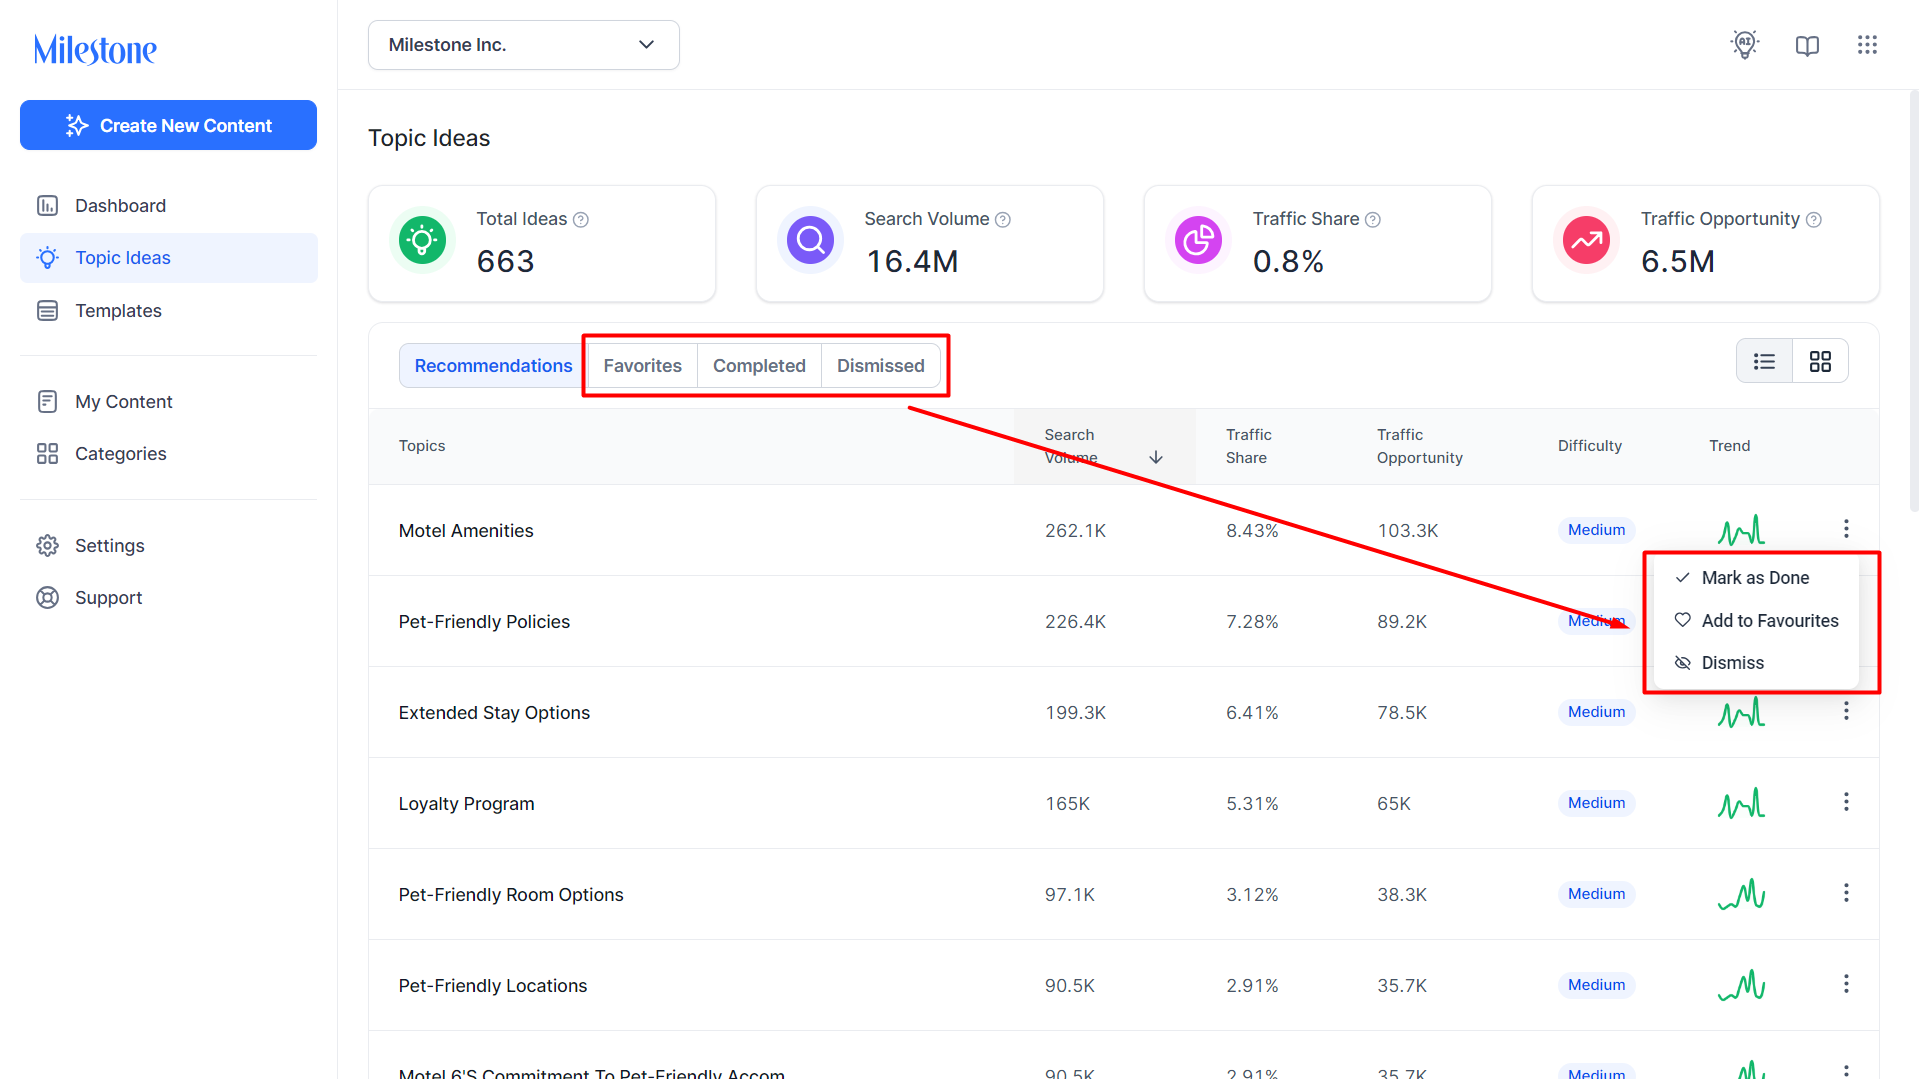Sort by Difficulty column header
The image size is (1919, 1079).
1589,446
